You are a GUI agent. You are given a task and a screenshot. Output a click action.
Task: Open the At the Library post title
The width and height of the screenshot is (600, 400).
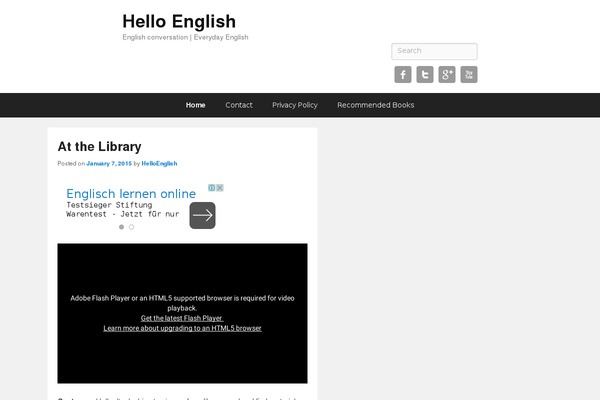pos(99,147)
